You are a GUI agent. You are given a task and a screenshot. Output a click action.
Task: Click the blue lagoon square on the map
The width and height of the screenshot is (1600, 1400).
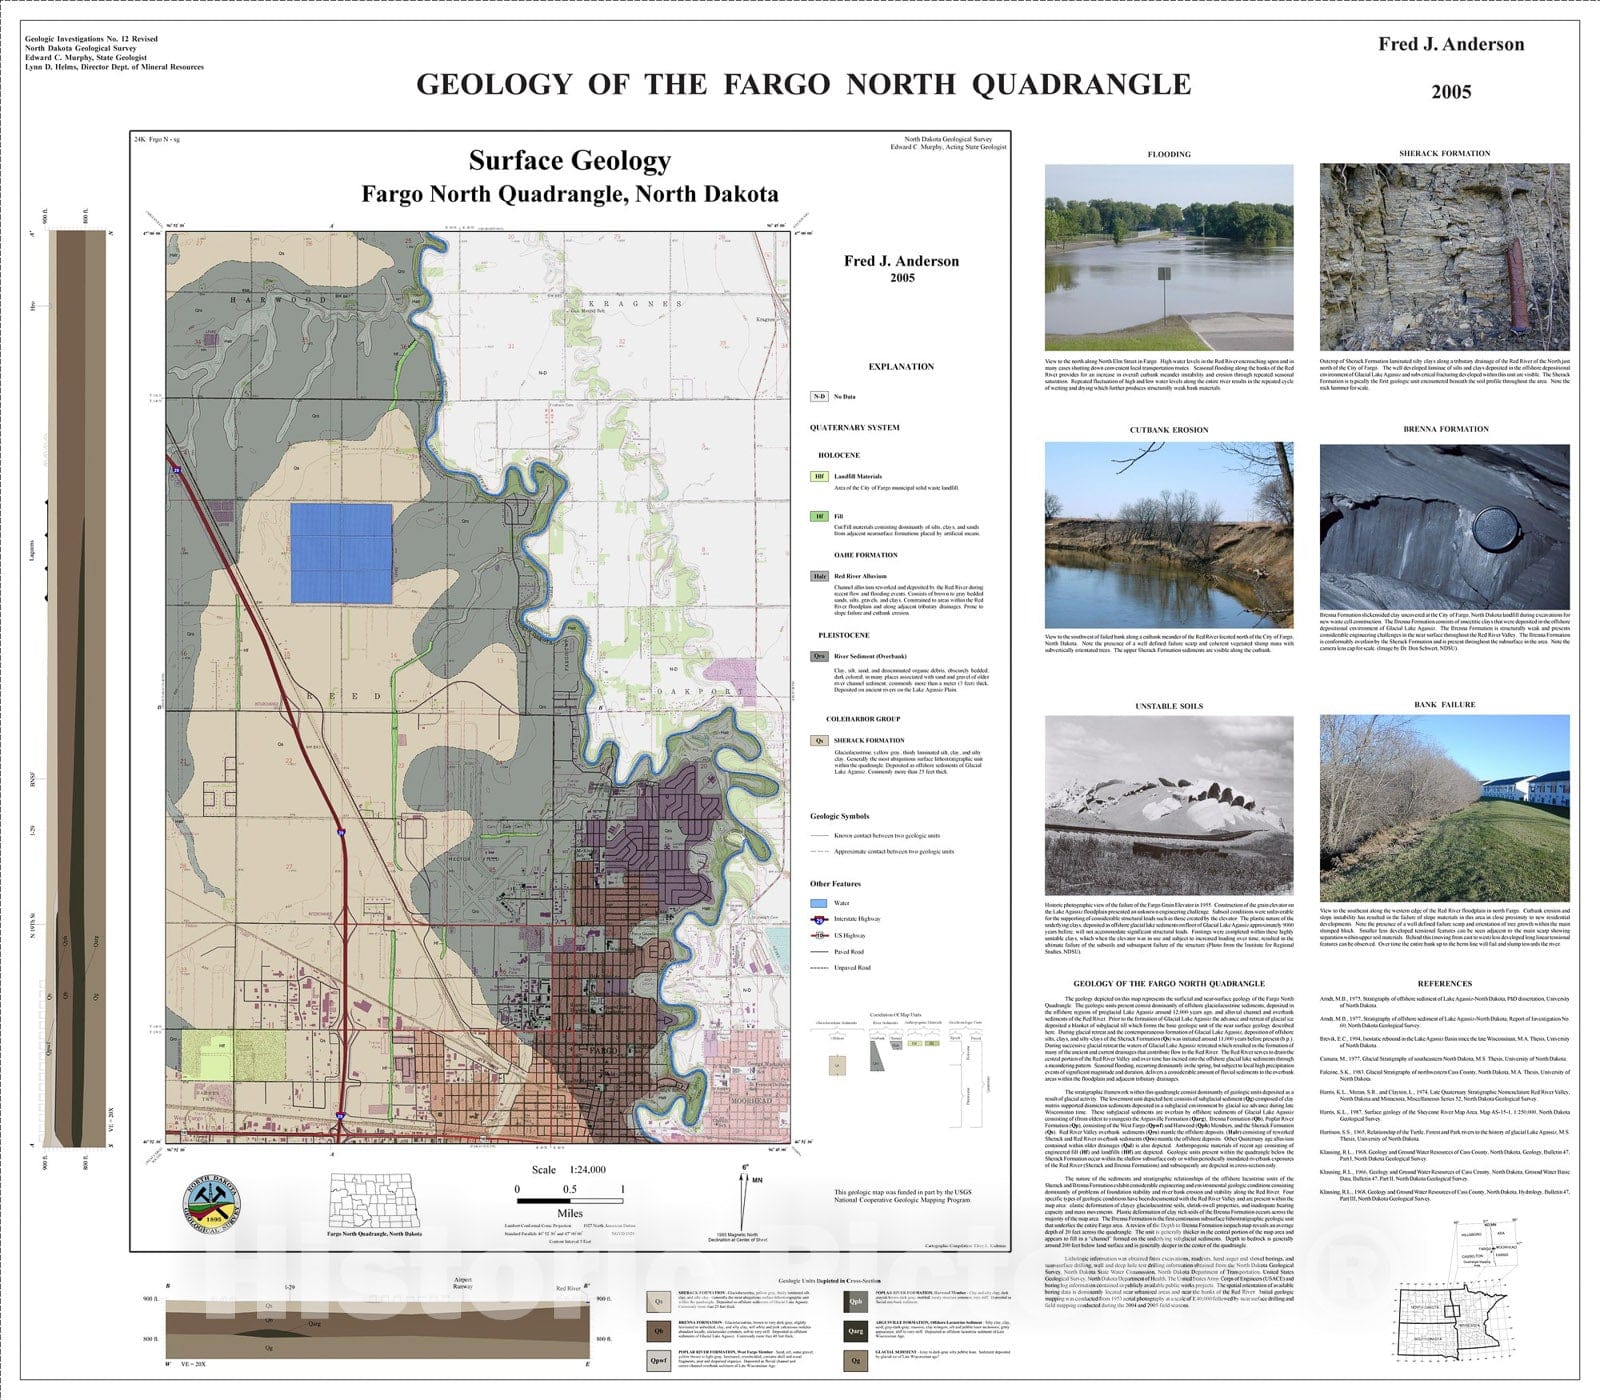[341, 554]
